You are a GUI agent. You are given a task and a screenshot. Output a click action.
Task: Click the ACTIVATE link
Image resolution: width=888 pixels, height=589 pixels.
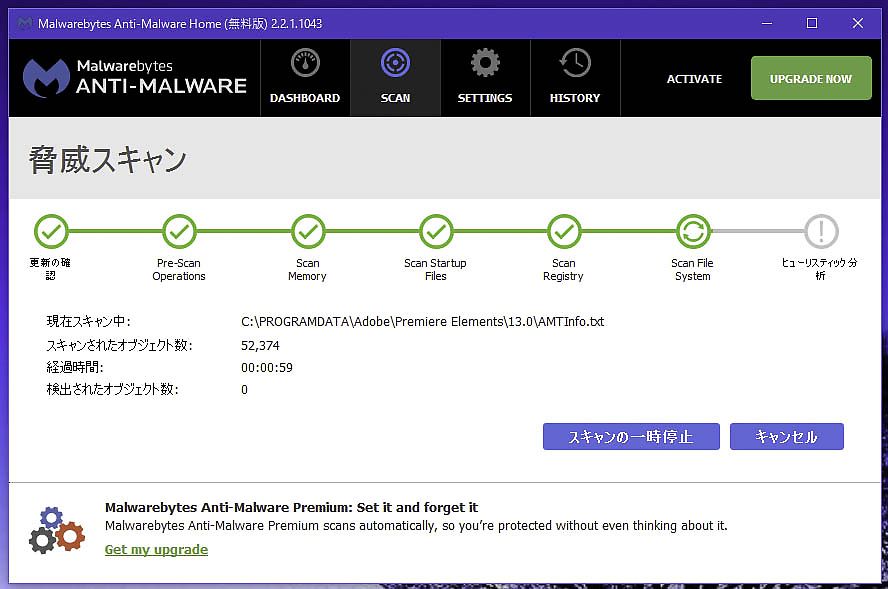694,79
